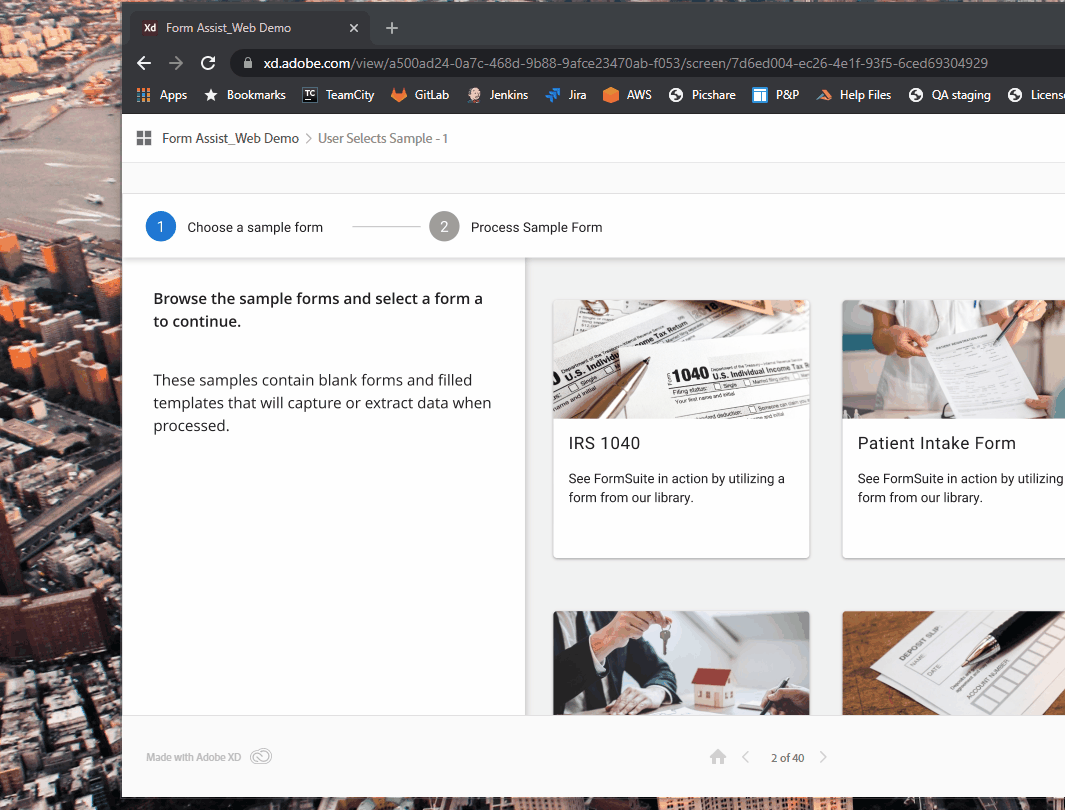Open the Patient Intake Form thumbnail image
The image size is (1065, 810).
(954, 359)
